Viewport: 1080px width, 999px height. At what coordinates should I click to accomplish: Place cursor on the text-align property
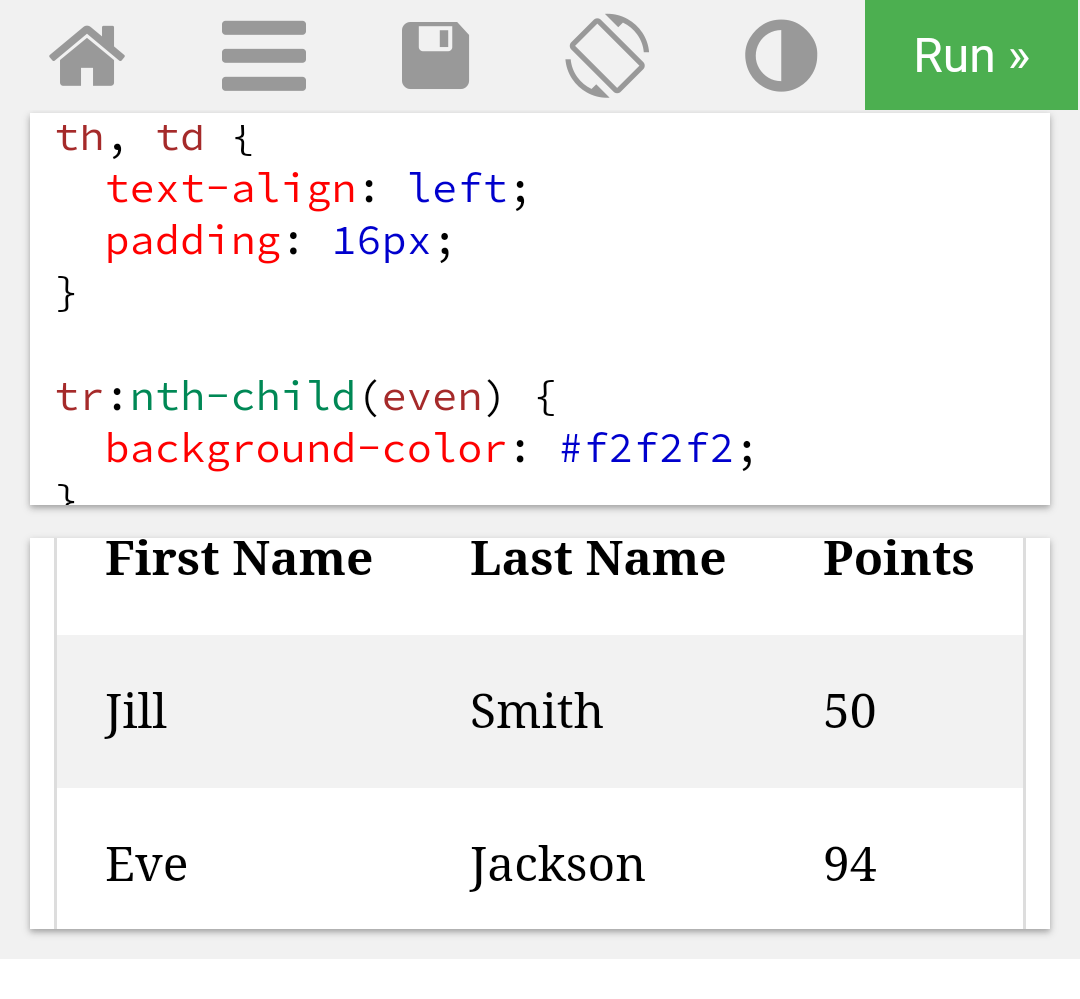pyautogui.click(x=230, y=188)
